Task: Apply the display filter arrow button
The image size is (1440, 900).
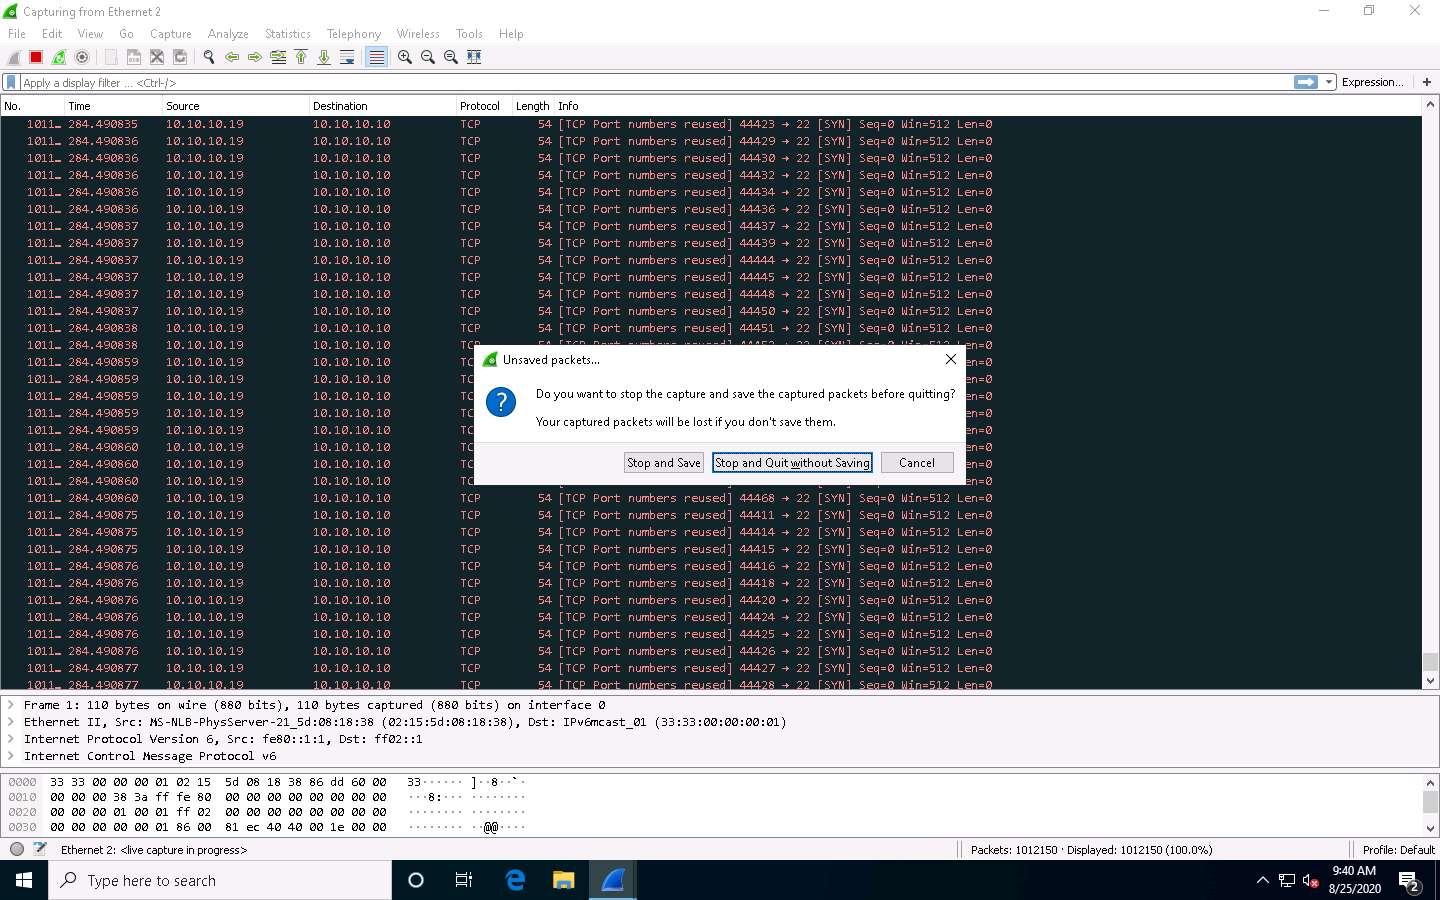Action: tap(1306, 82)
